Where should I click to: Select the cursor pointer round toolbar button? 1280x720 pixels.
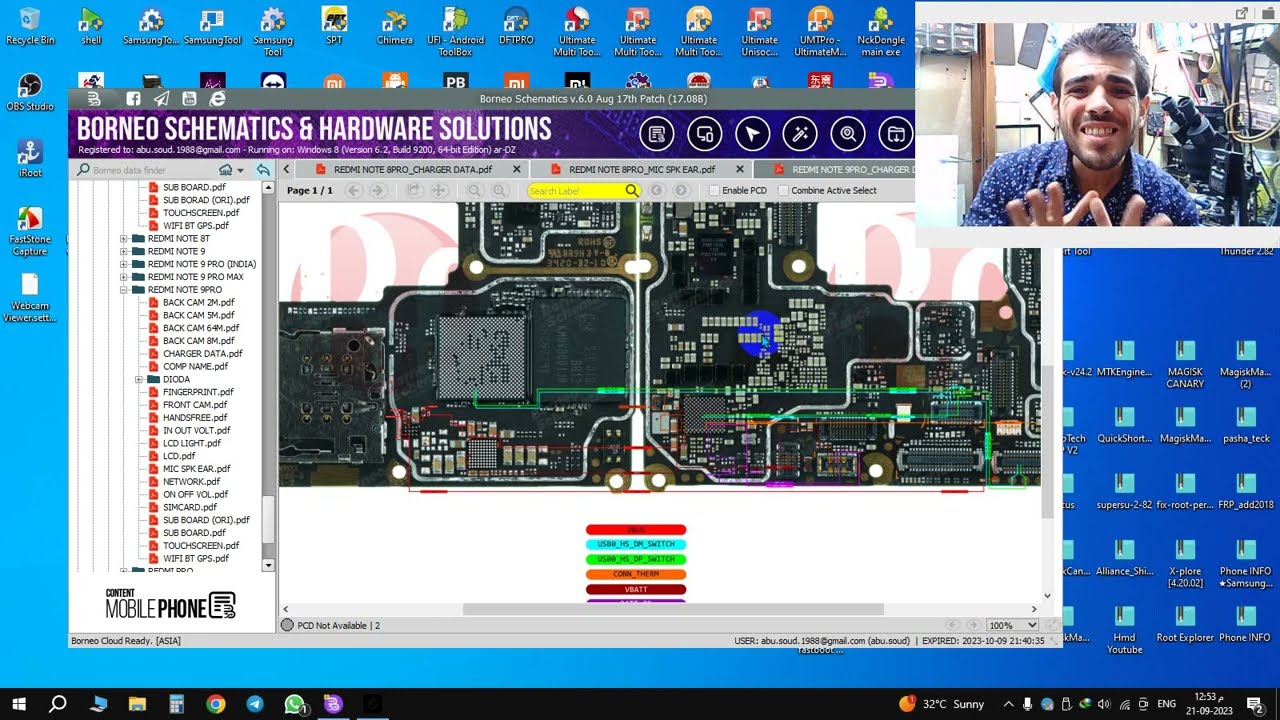coord(752,134)
